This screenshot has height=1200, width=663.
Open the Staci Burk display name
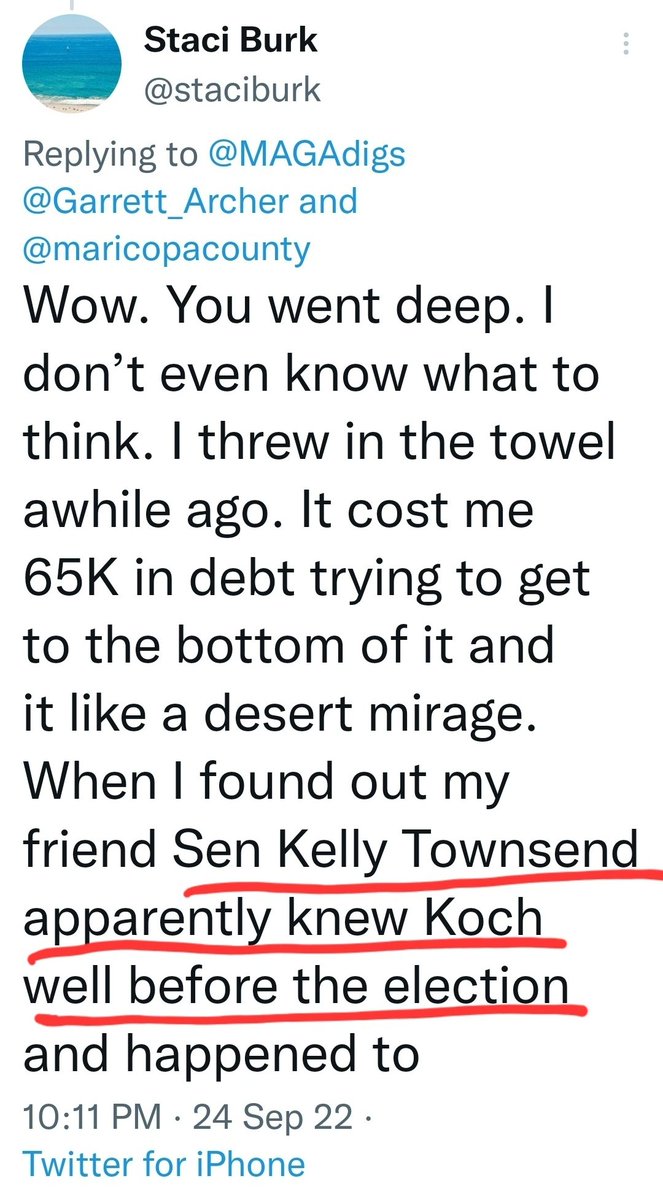(x=232, y=41)
